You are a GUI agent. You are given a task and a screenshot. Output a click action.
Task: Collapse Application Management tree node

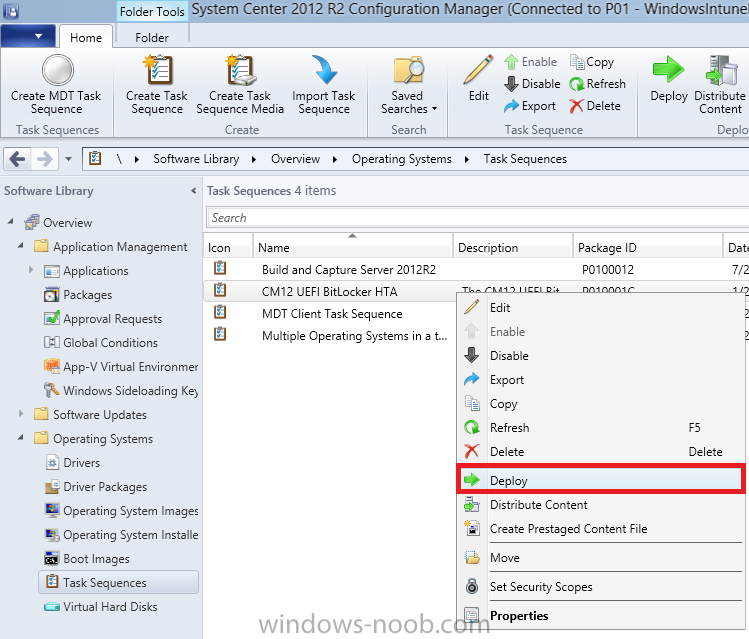pyautogui.click(x=21, y=245)
